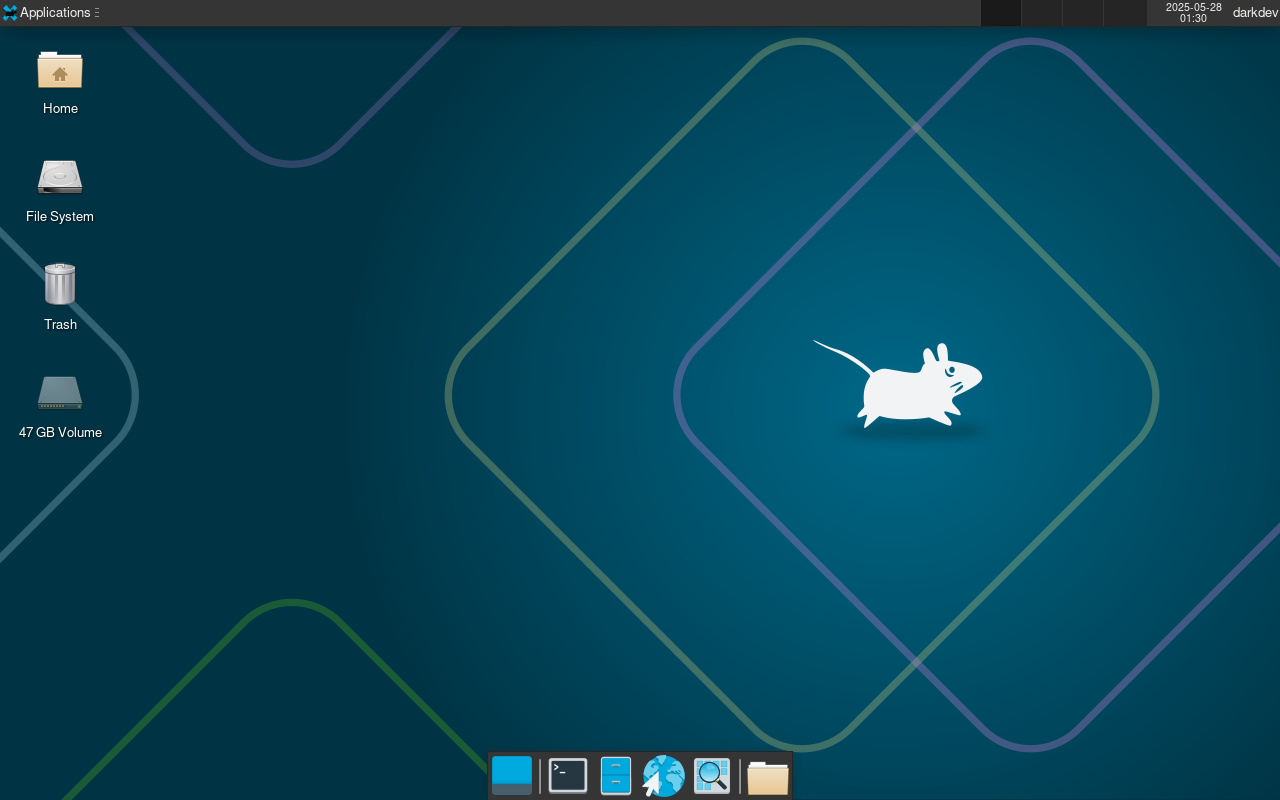Open the folder directory menu in dock
Screen dimensions: 1280x800
768,777
